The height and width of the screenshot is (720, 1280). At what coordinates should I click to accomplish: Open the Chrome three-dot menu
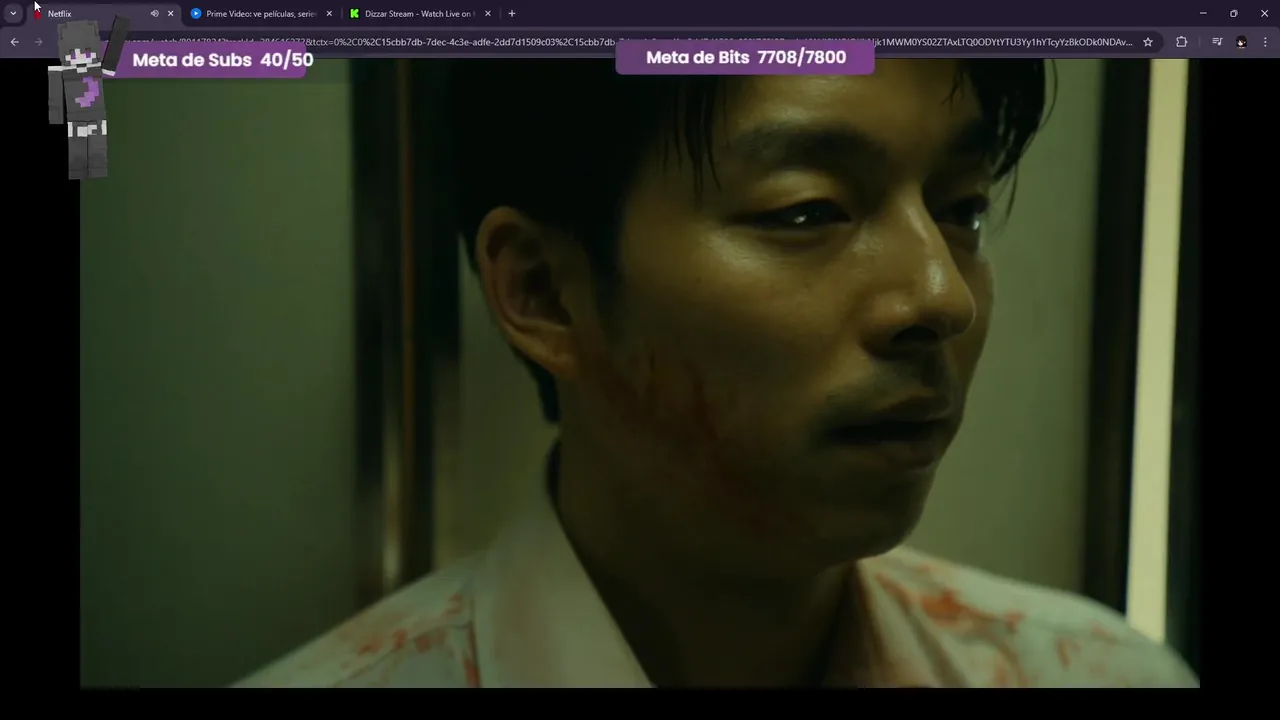tap(1265, 42)
